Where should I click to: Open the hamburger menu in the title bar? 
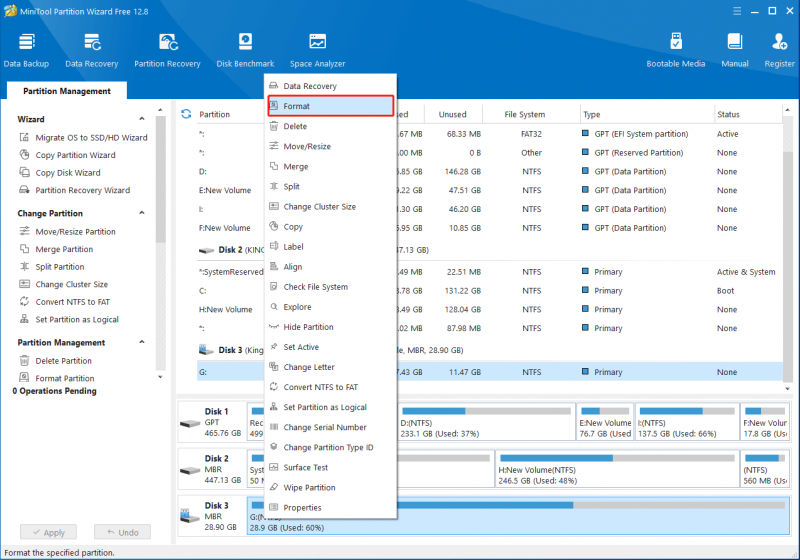pyautogui.click(x=737, y=11)
